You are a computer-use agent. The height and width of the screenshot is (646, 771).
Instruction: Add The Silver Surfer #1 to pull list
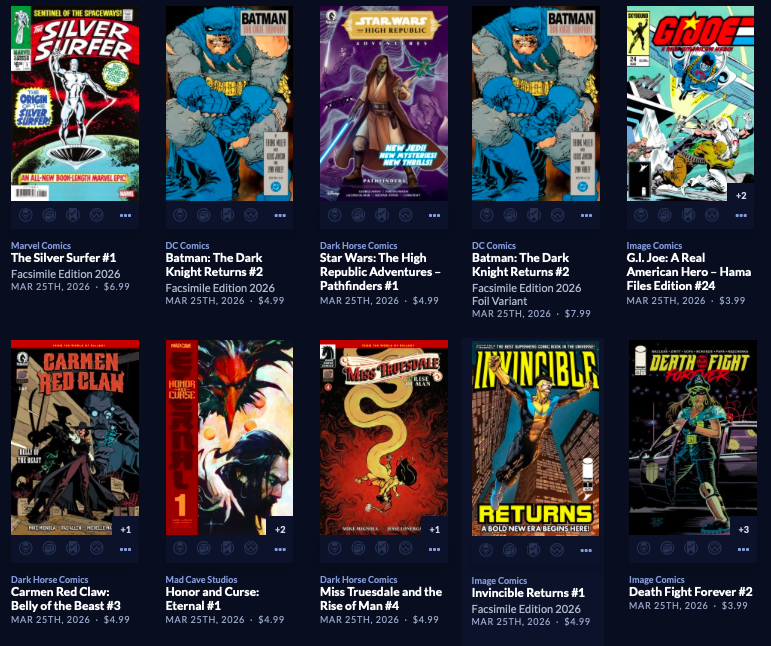tap(26, 215)
